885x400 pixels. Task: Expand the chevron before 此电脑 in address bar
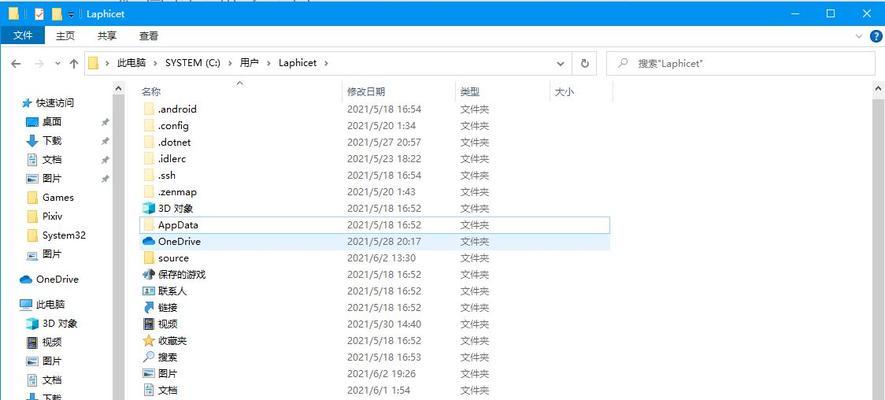[x=107, y=63]
